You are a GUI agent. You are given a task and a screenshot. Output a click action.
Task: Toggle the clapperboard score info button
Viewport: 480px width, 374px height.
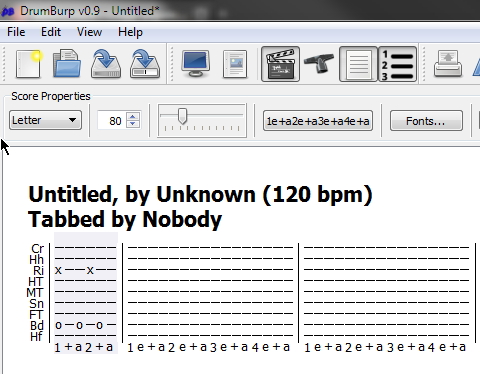(280, 64)
